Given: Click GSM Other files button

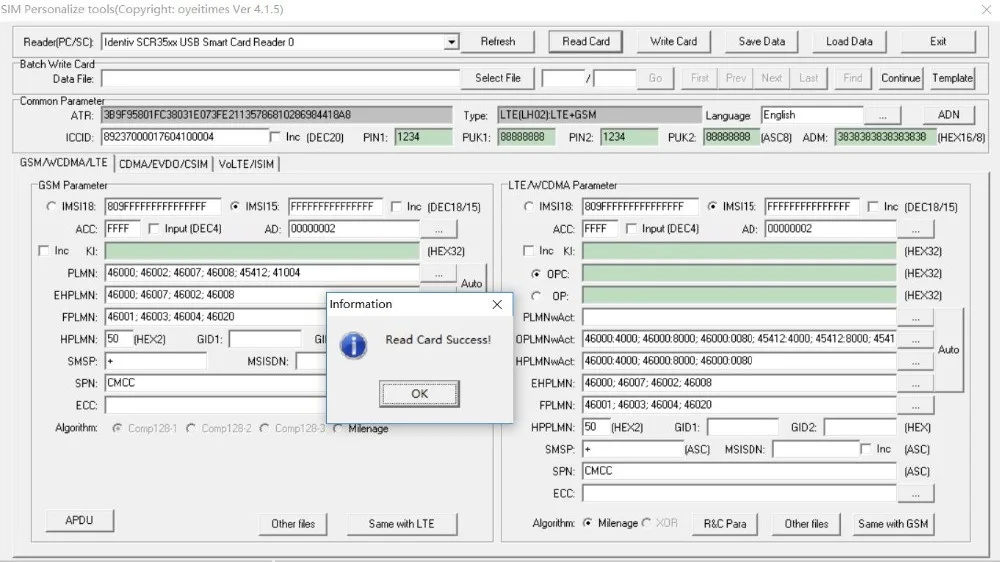Looking at the screenshot, I should pyautogui.click(x=293, y=524).
